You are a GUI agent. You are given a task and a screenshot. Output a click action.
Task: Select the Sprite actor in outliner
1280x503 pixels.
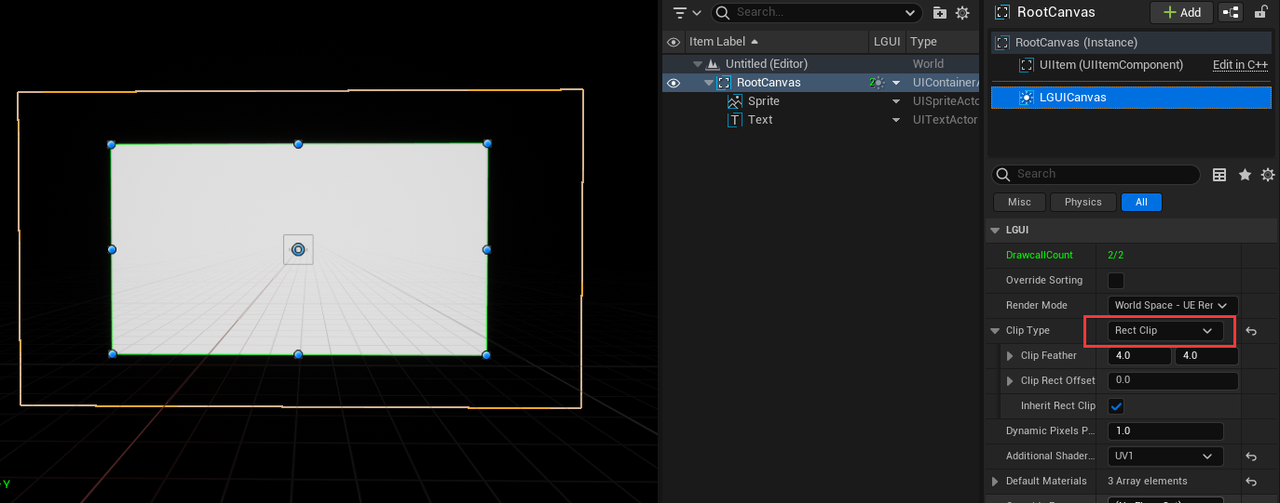click(x=763, y=101)
